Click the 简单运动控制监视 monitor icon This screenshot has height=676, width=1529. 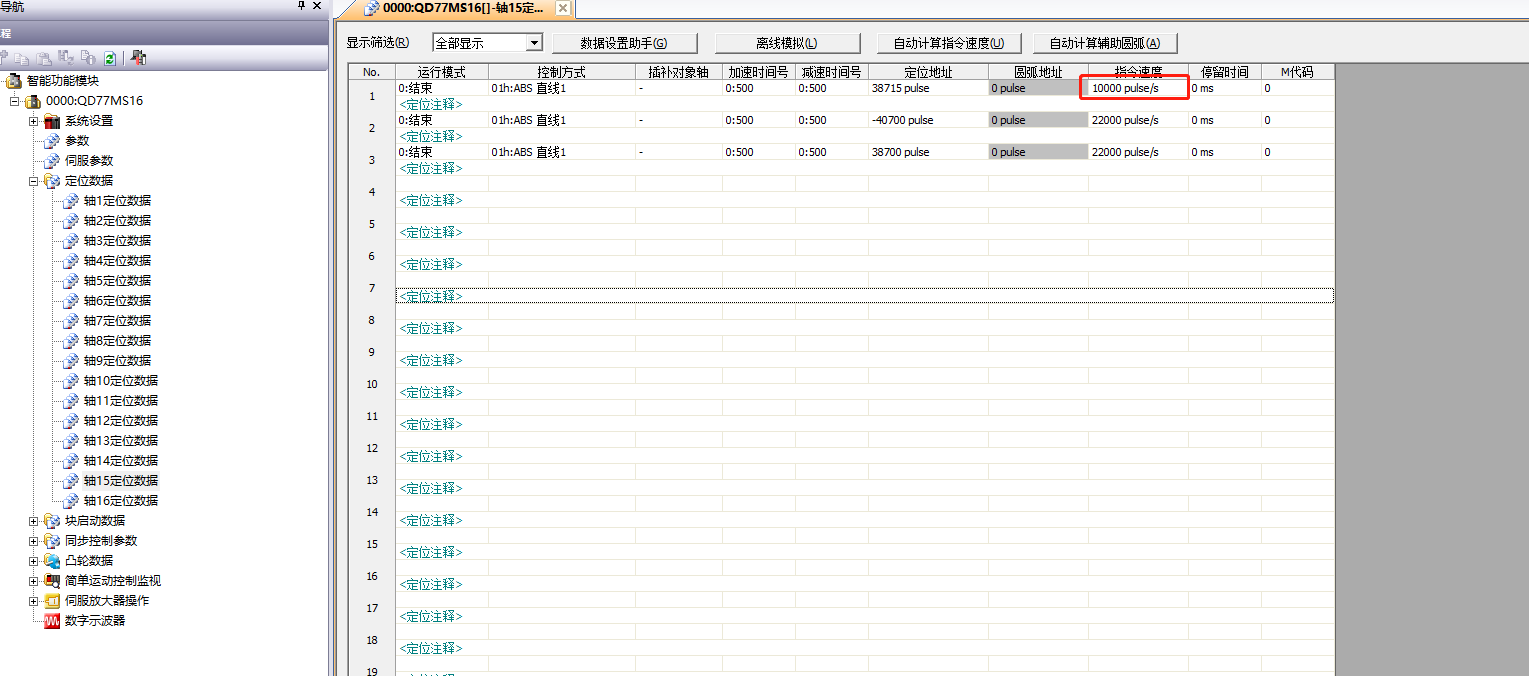click(x=52, y=581)
